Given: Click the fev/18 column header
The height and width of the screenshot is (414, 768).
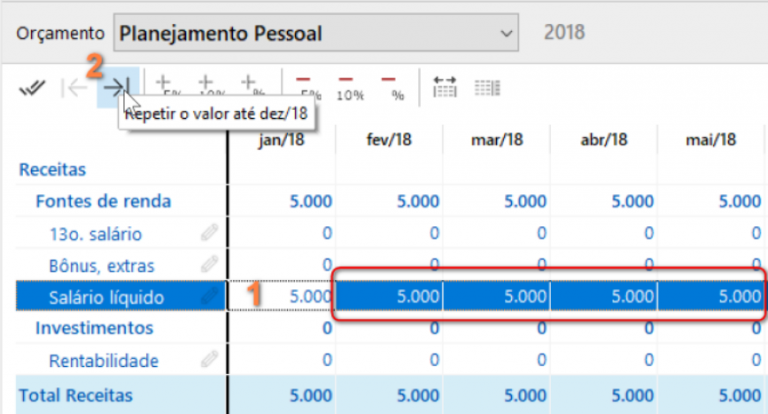Looking at the screenshot, I should [390, 139].
